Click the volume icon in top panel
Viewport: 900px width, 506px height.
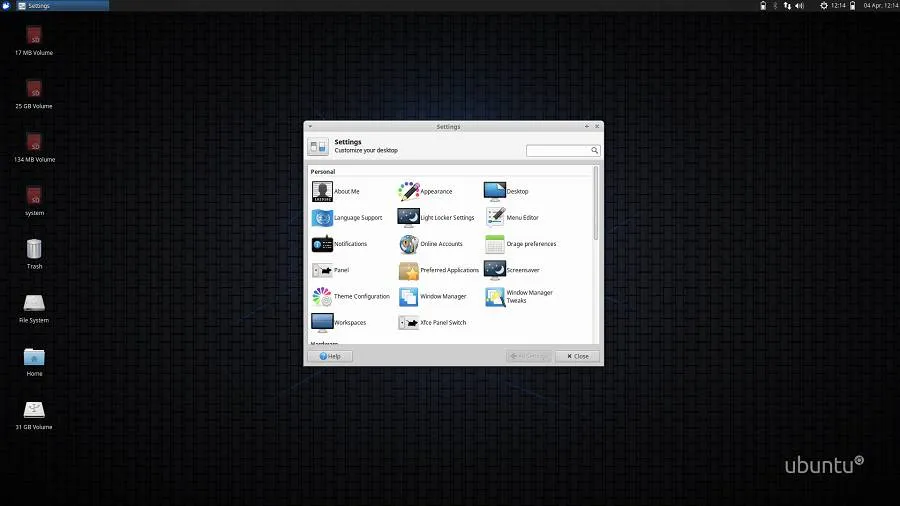tap(799, 6)
